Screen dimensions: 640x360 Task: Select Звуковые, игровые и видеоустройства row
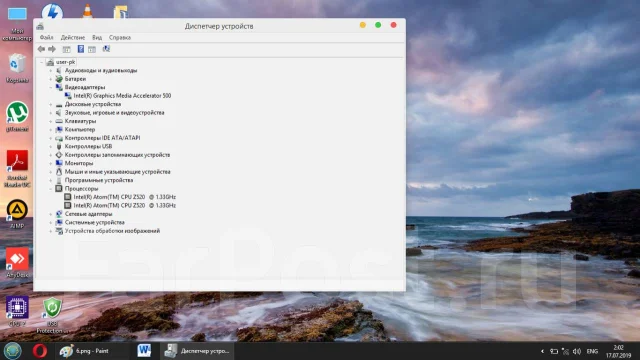point(114,113)
